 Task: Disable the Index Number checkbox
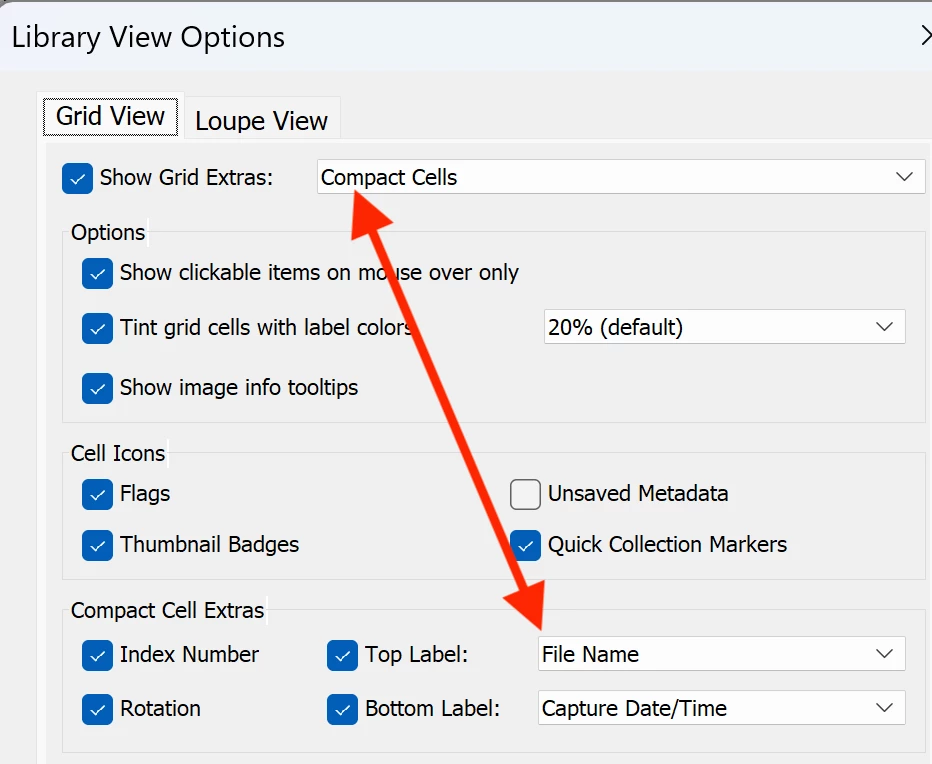click(x=98, y=655)
